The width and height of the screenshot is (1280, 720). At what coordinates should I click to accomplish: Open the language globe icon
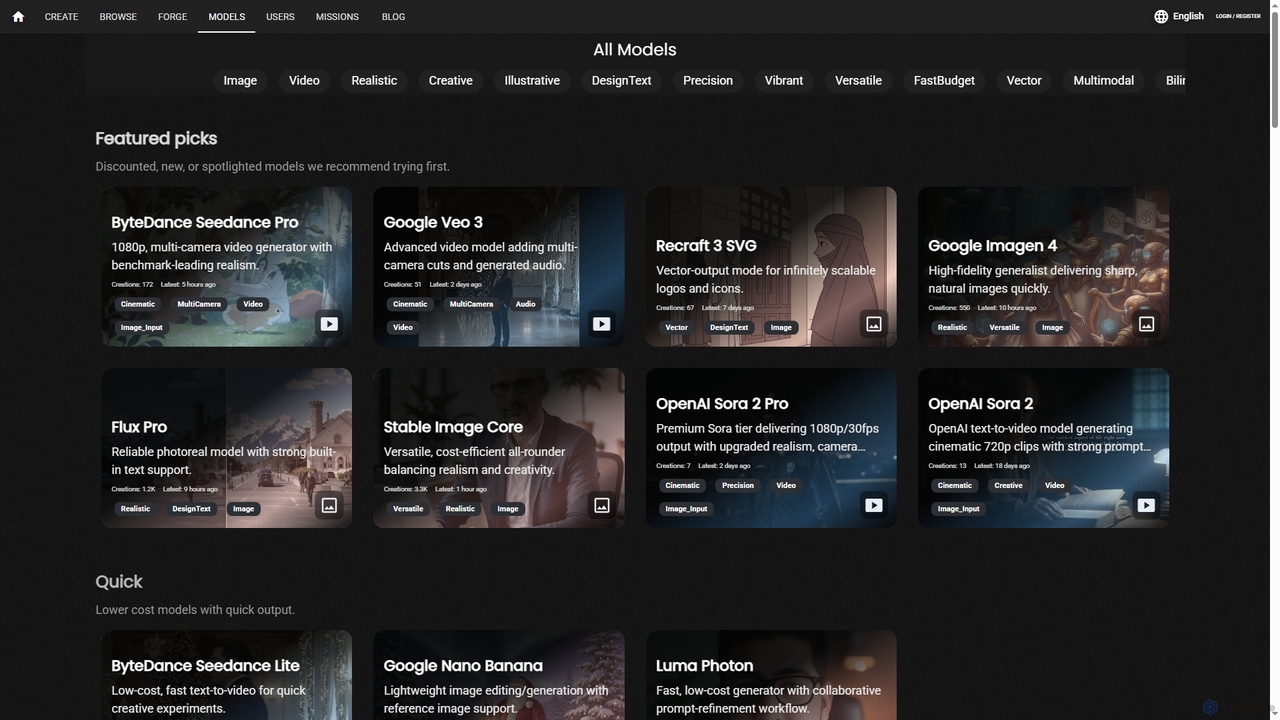(1161, 17)
